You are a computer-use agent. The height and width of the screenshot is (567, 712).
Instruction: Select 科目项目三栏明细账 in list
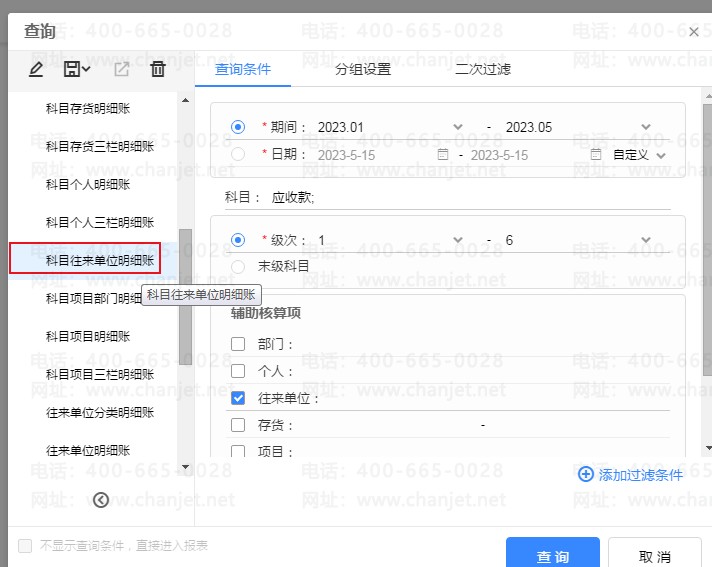[100, 375]
